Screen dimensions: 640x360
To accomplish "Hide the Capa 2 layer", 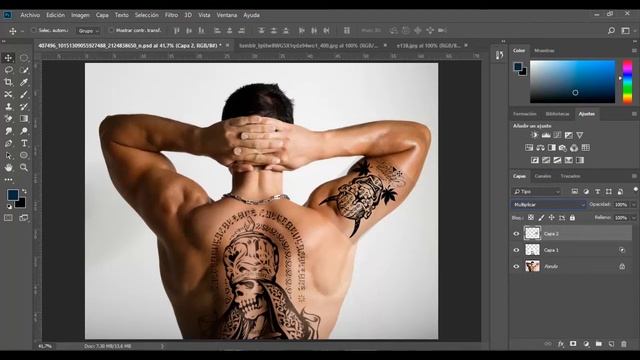I will (516, 234).
